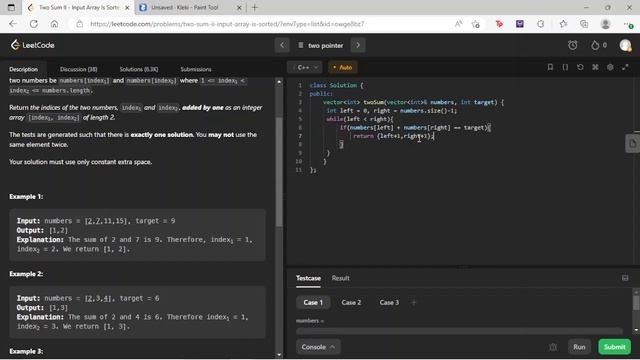Go to previous problem in list

tap(282, 45)
